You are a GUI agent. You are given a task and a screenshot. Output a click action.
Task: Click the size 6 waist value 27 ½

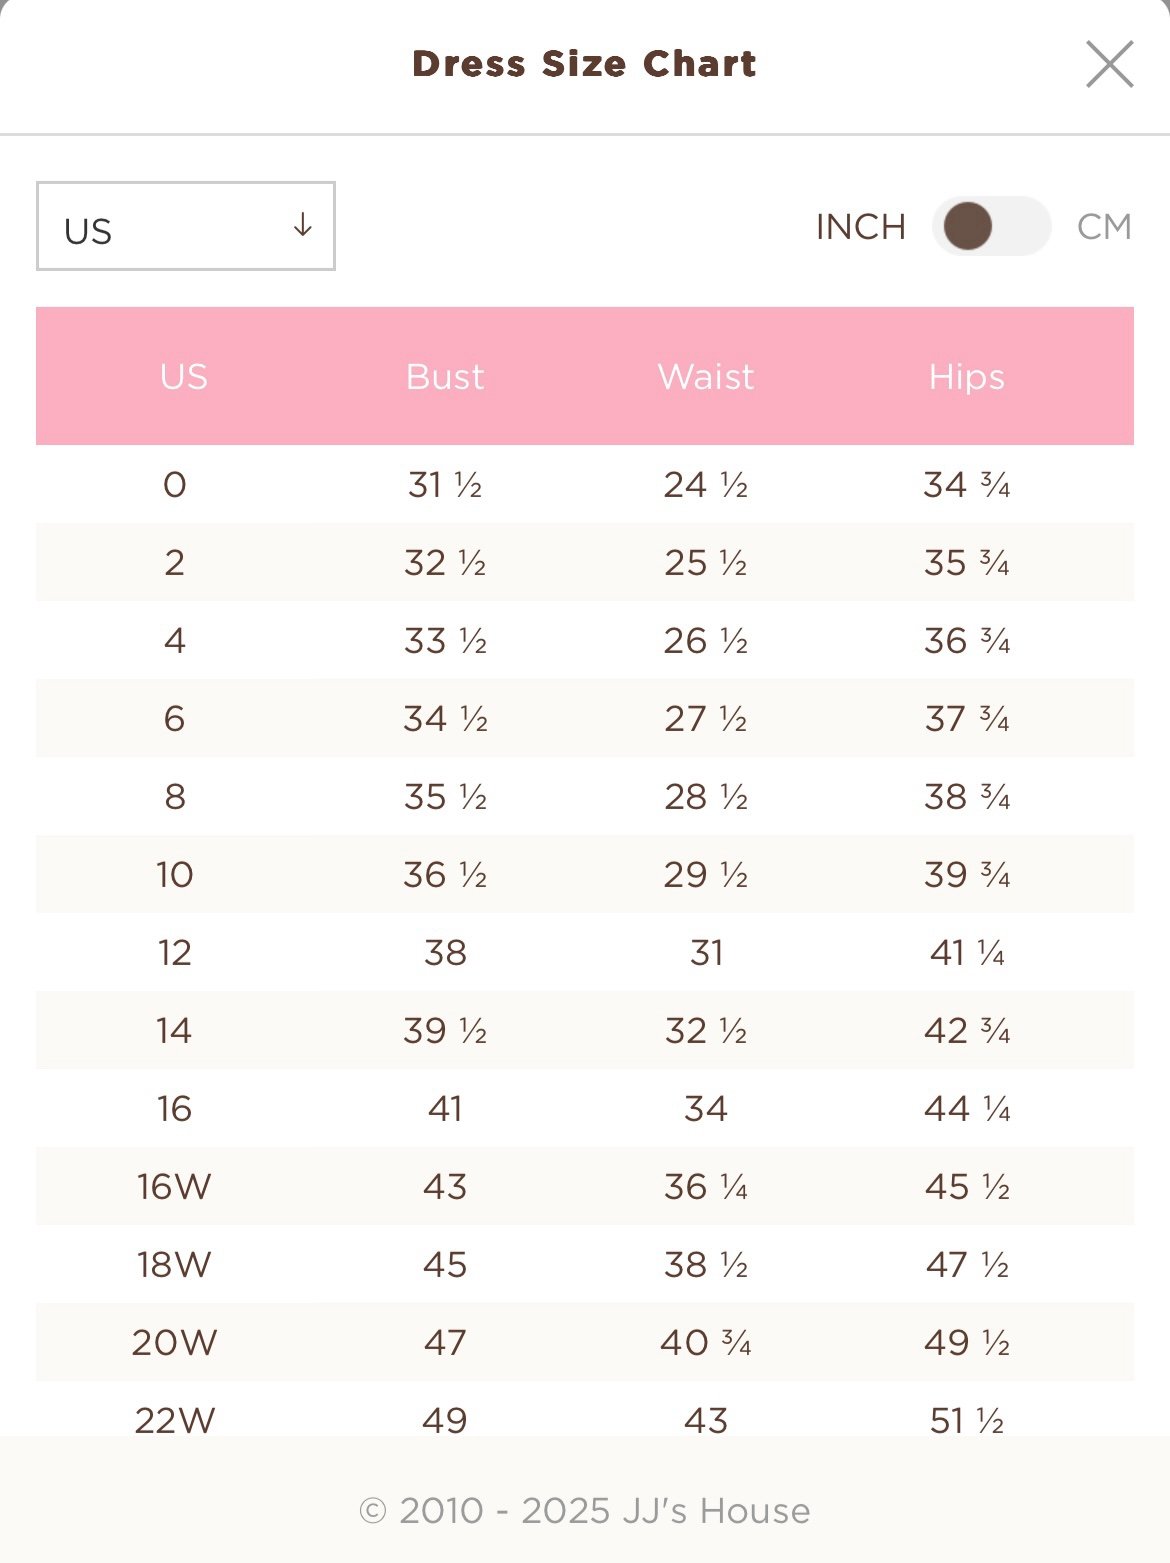(706, 719)
